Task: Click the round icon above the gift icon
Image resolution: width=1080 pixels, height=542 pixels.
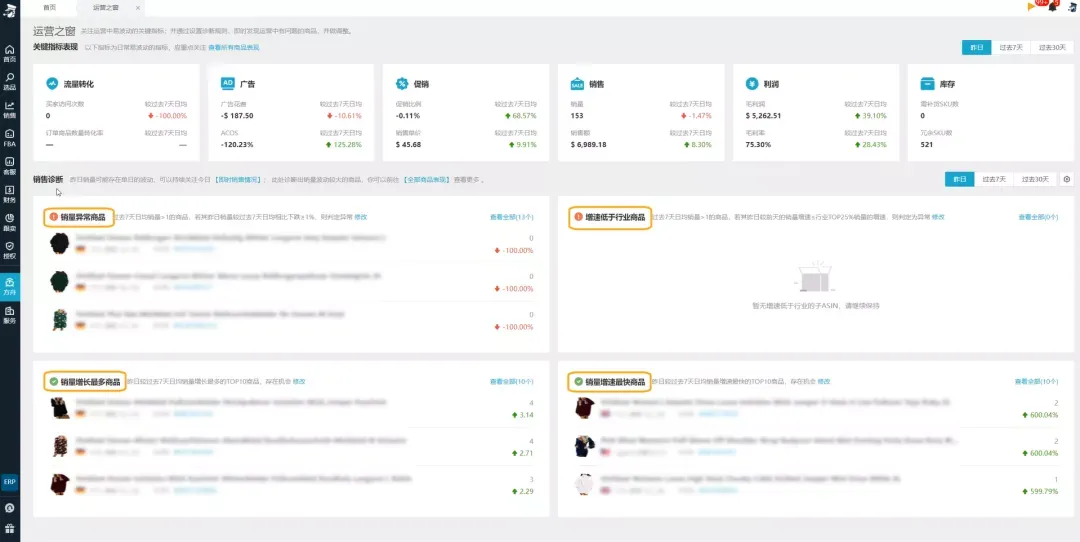Action: 10,508
